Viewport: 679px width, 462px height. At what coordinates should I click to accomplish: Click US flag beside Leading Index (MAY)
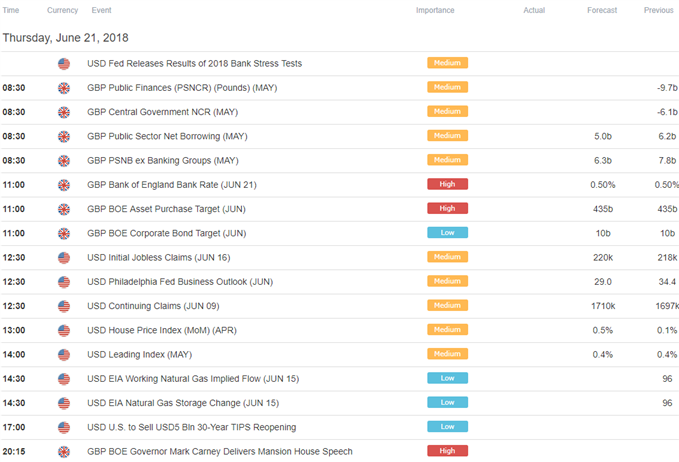tap(64, 355)
